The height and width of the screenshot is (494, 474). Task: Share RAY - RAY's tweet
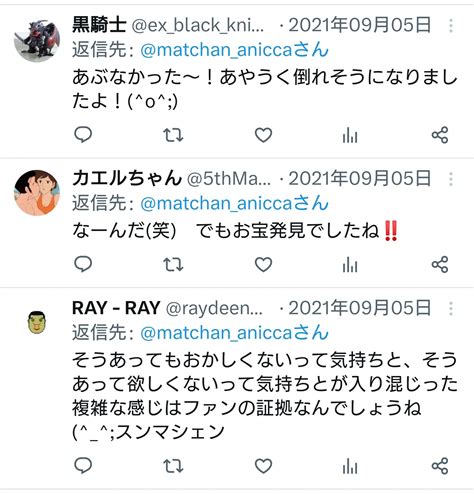click(440, 466)
